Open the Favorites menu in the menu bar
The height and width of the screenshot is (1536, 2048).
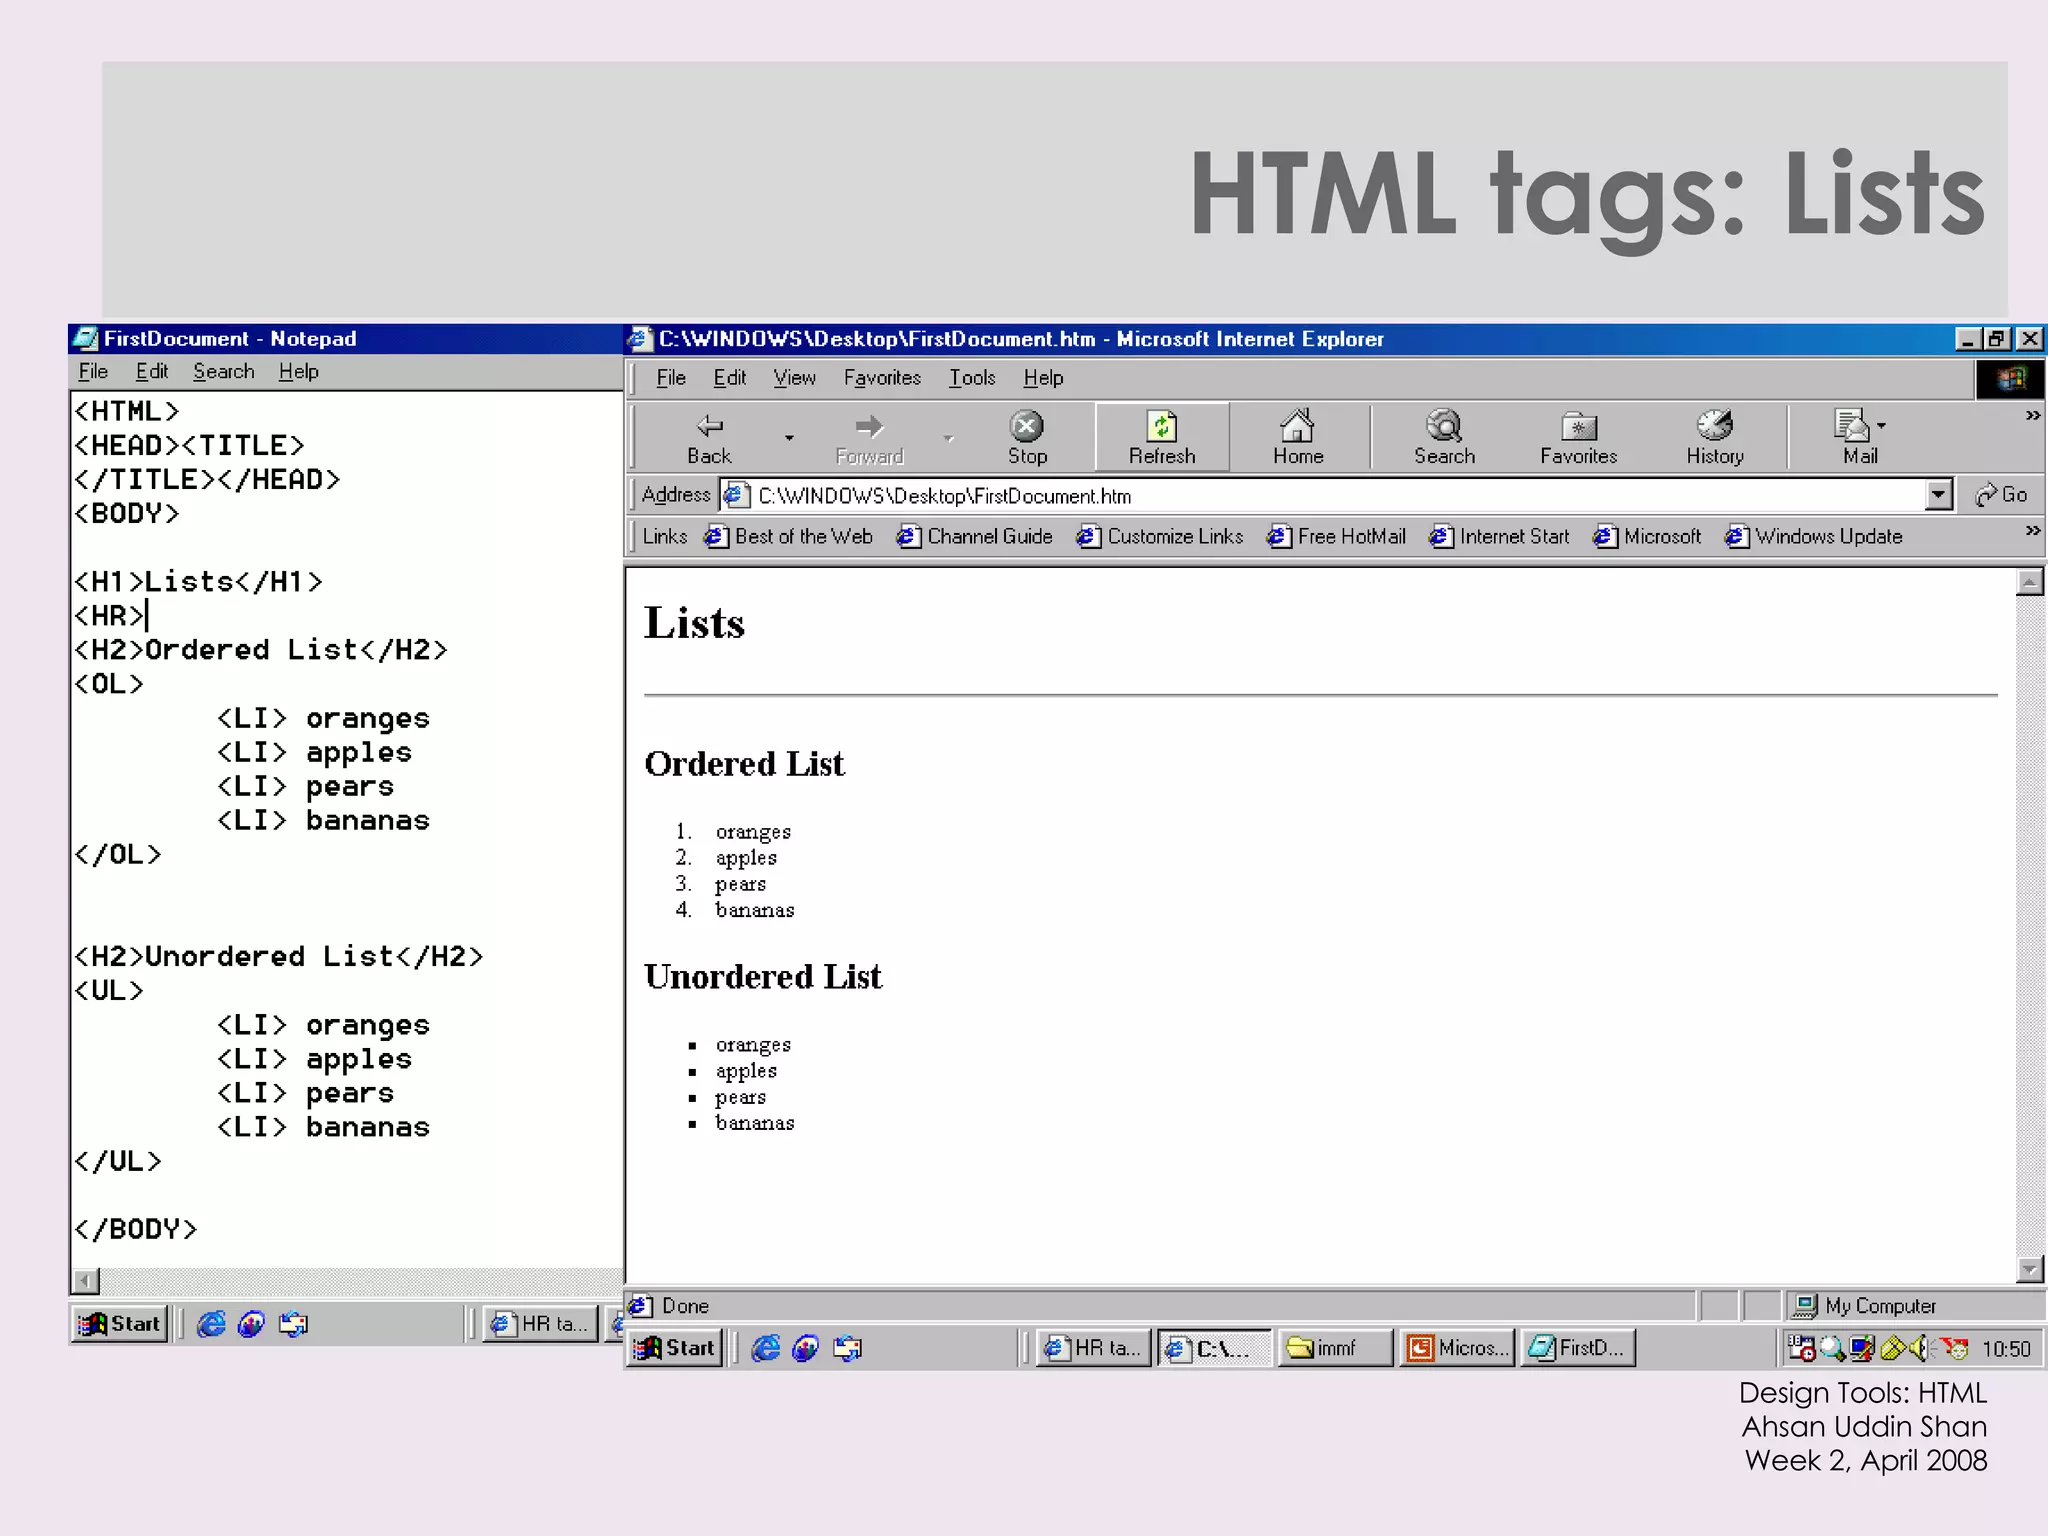click(882, 378)
